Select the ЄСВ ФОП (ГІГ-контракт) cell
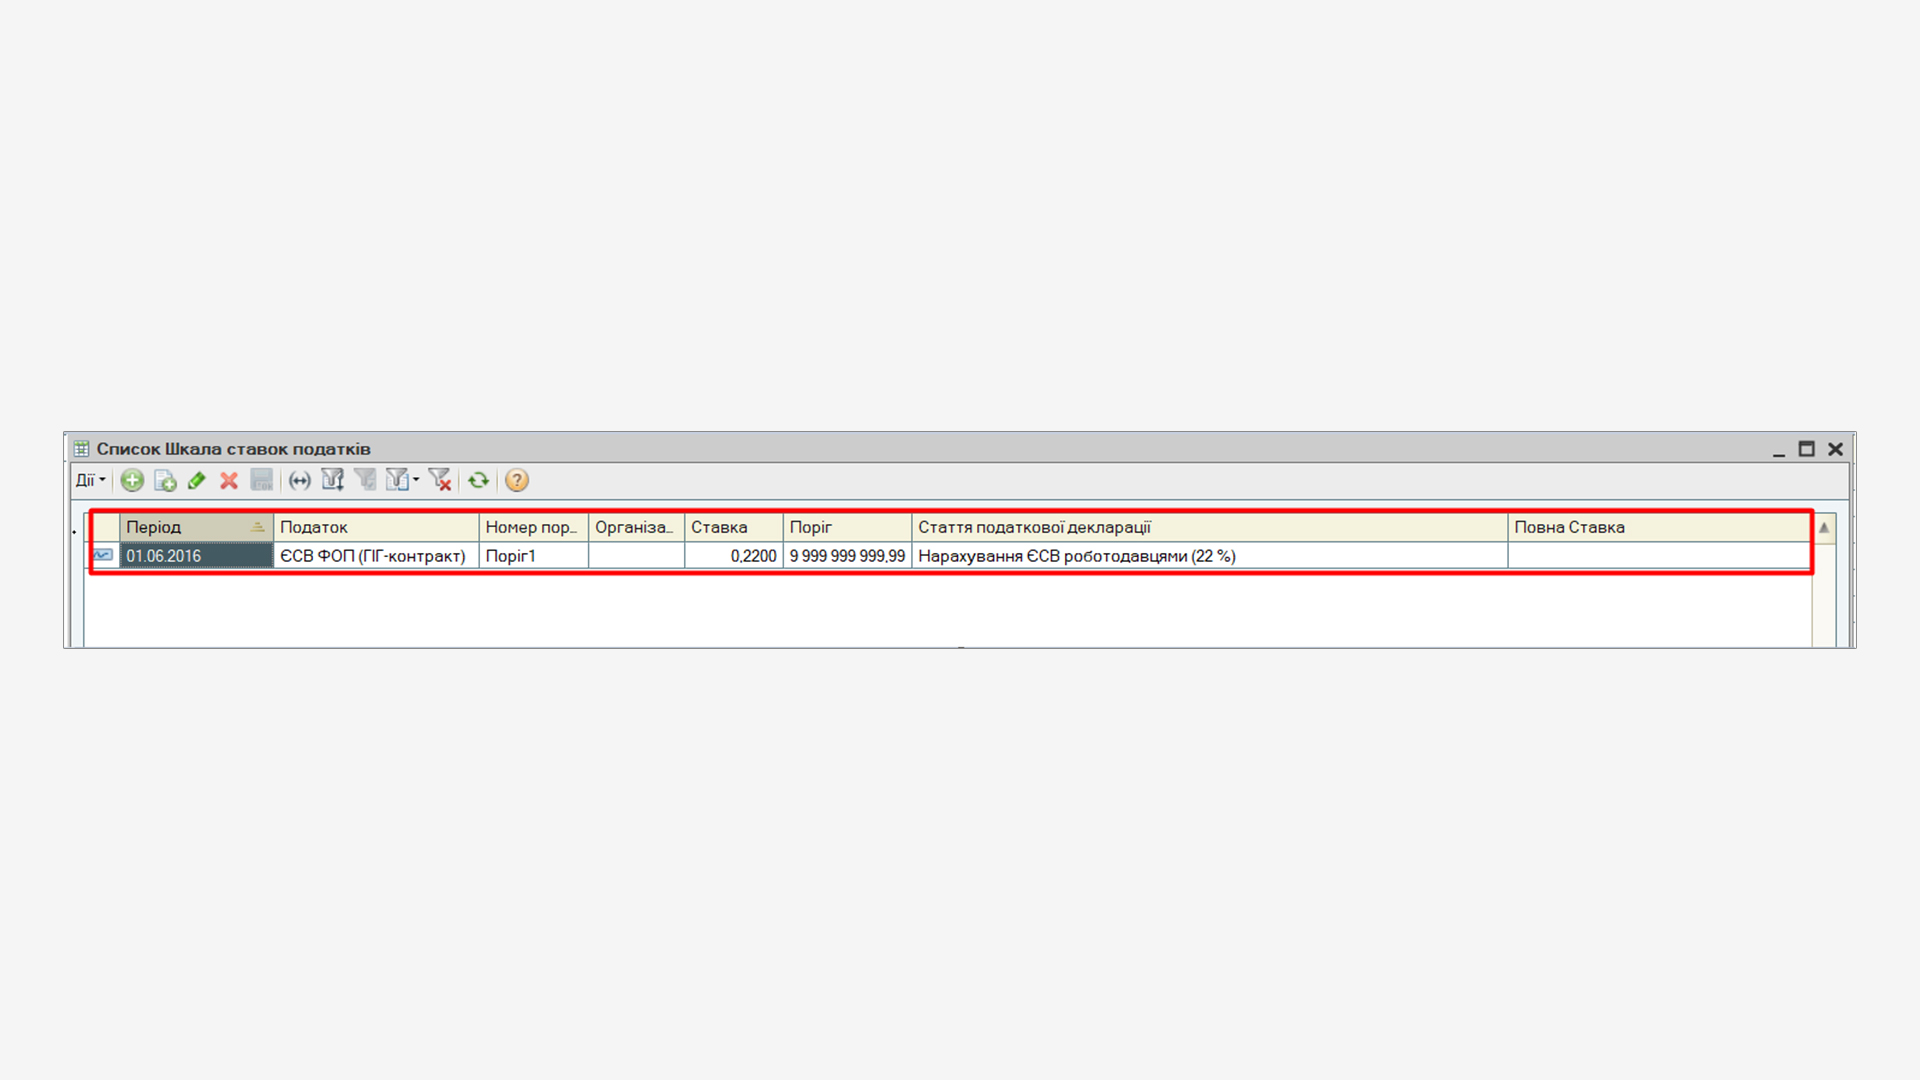This screenshot has width=1920, height=1080. click(376, 556)
